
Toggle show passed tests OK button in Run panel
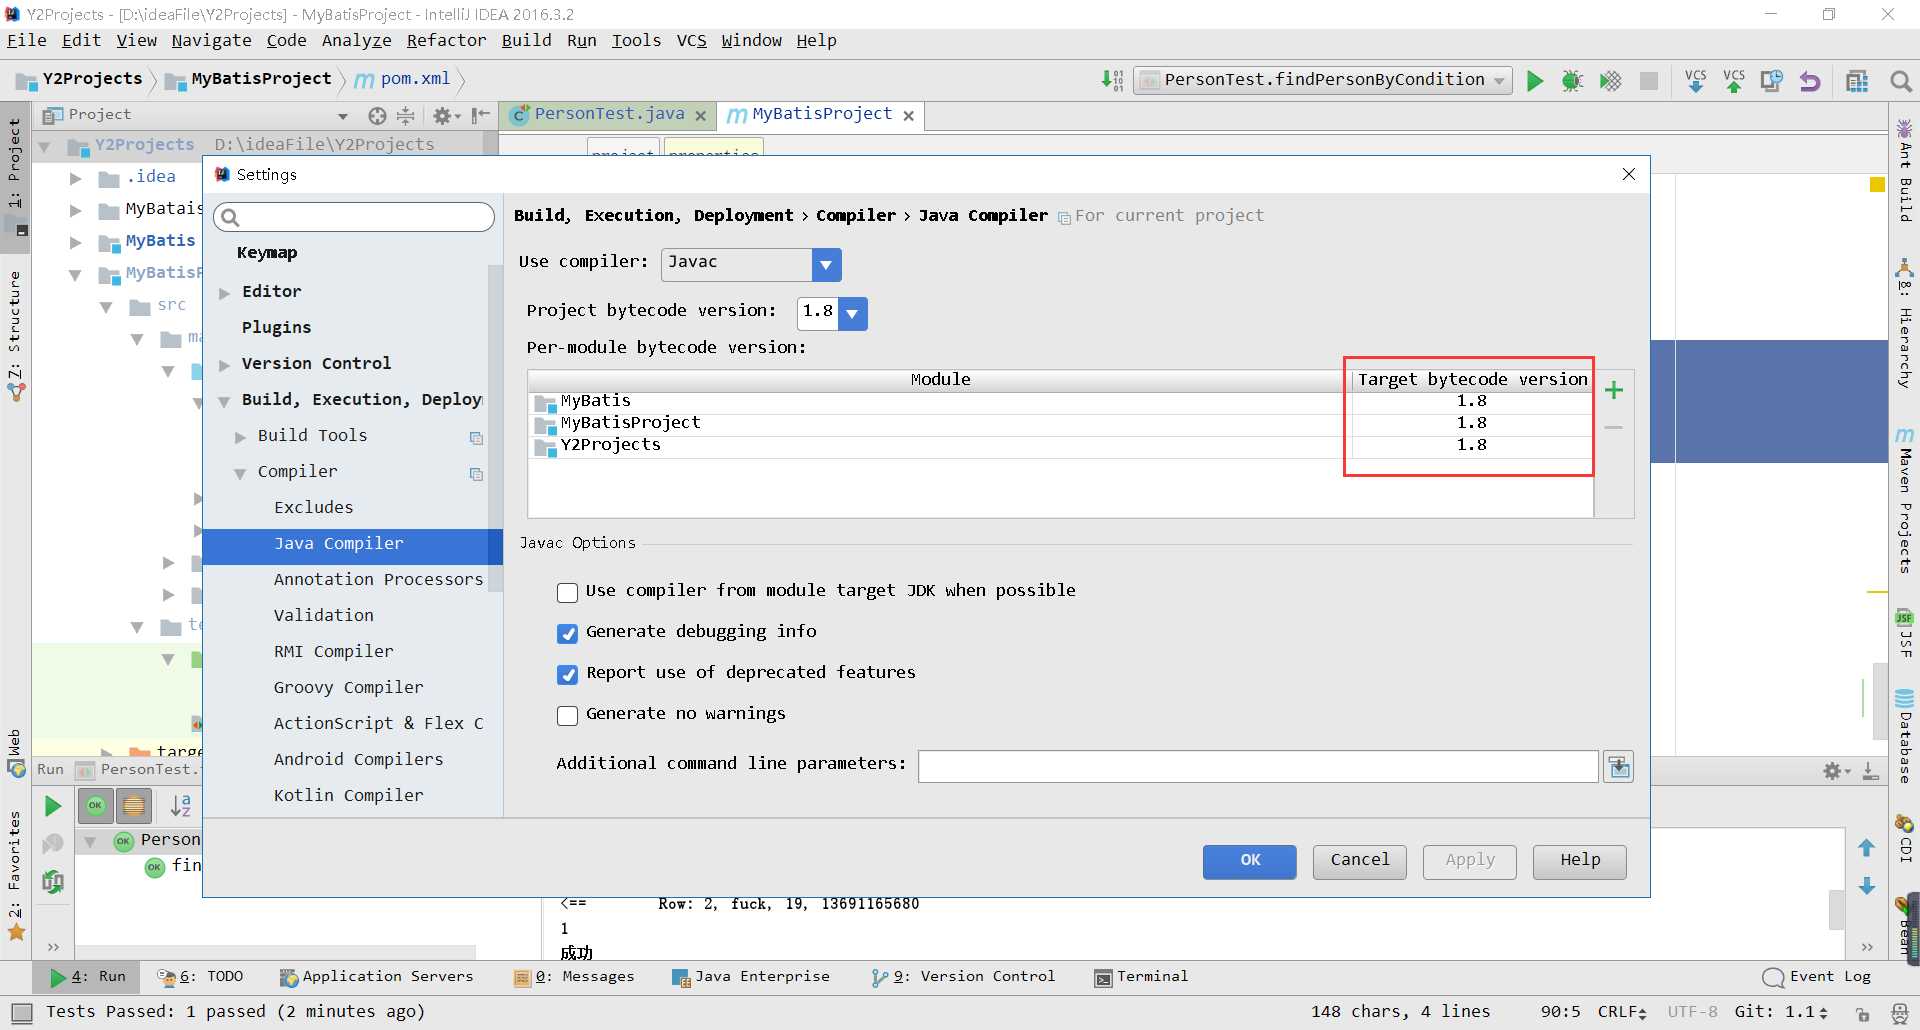point(96,806)
